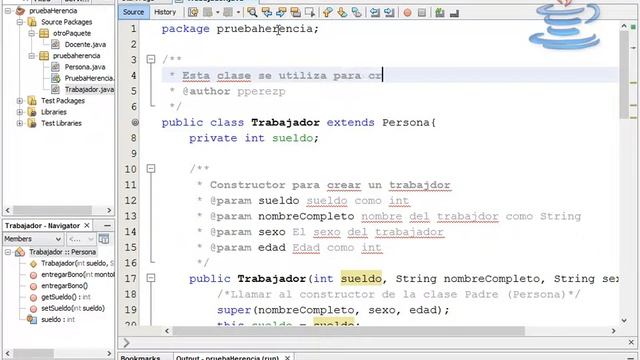Click the word Trabajador in class declaration
The height and width of the screenshot is (360, 640).
[285, 122]
